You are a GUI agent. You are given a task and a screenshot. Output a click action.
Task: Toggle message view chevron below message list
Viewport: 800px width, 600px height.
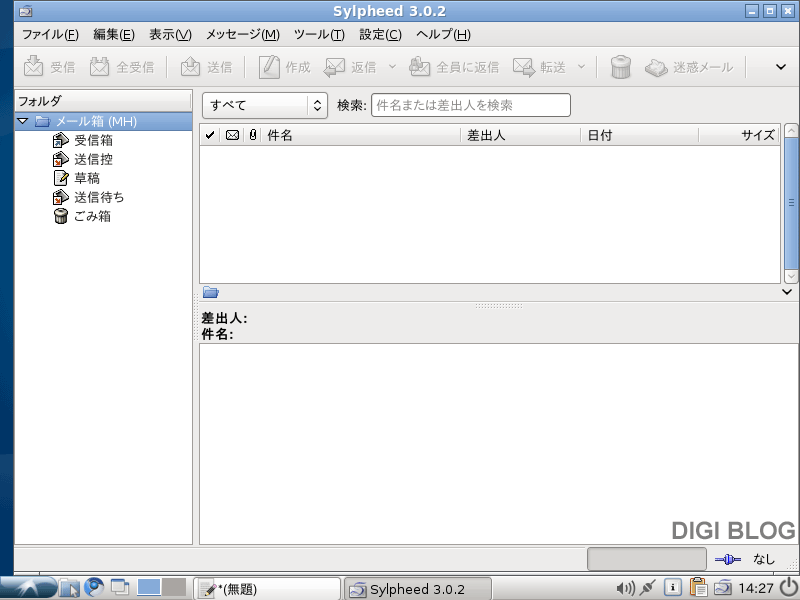(787, 292)
